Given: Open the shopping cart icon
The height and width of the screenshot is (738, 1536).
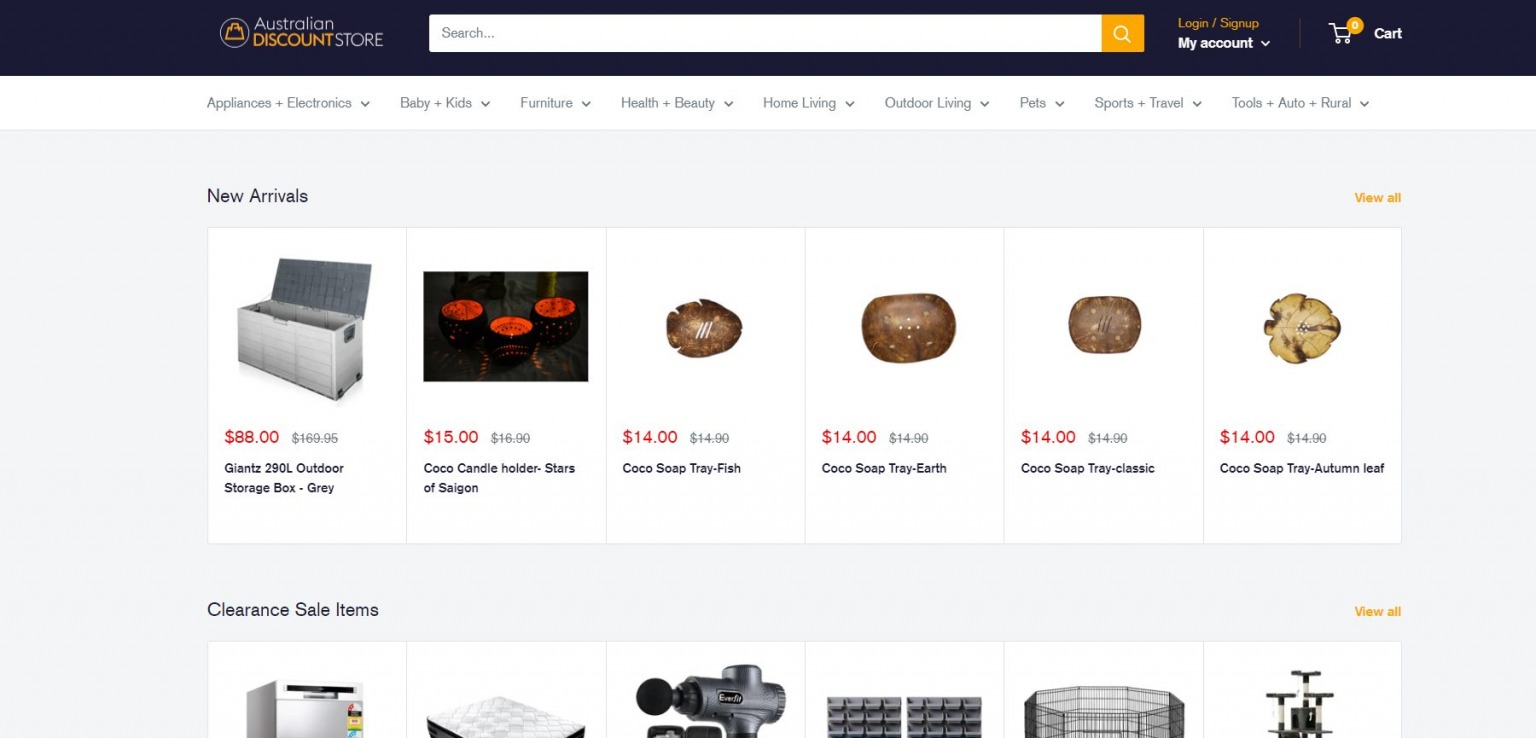Looking at the screenshot, I should point(1343,32).
